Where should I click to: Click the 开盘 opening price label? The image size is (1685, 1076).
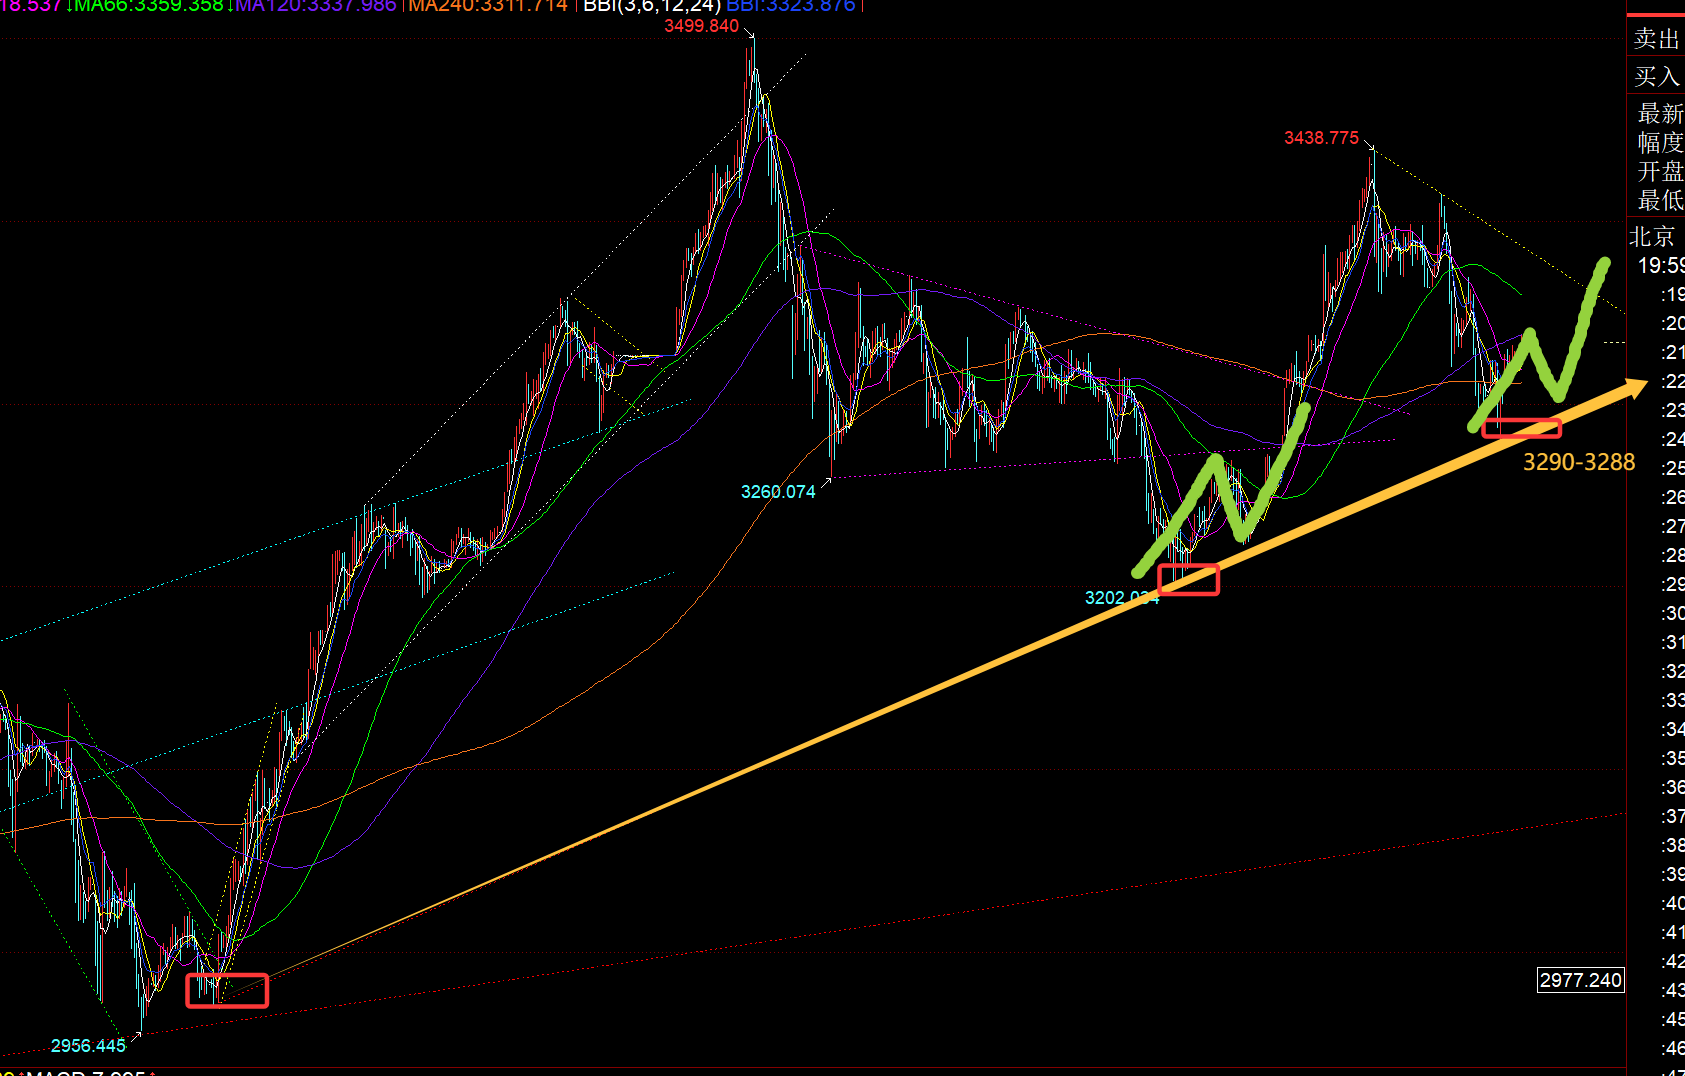(1659, 171)
